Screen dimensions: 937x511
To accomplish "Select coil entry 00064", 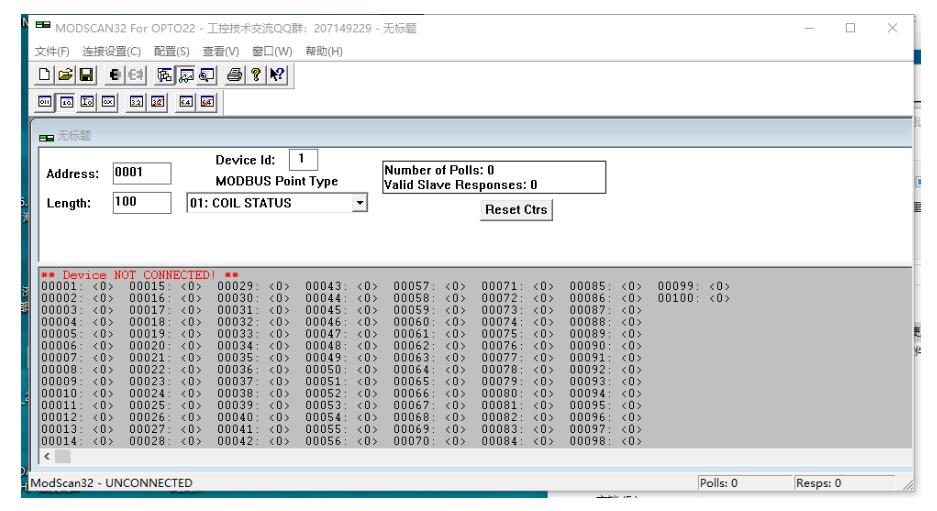I will [x=430, y=370].
